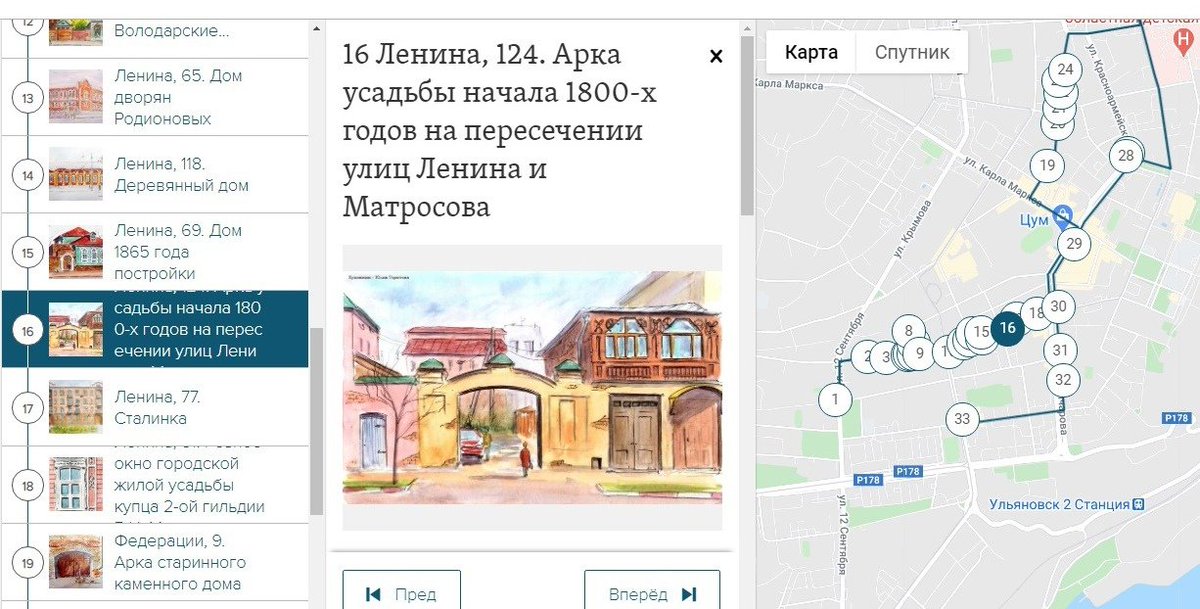Click map marker 31
The height and width of the screenshot is (609, 1200).
coord(1061,350)
